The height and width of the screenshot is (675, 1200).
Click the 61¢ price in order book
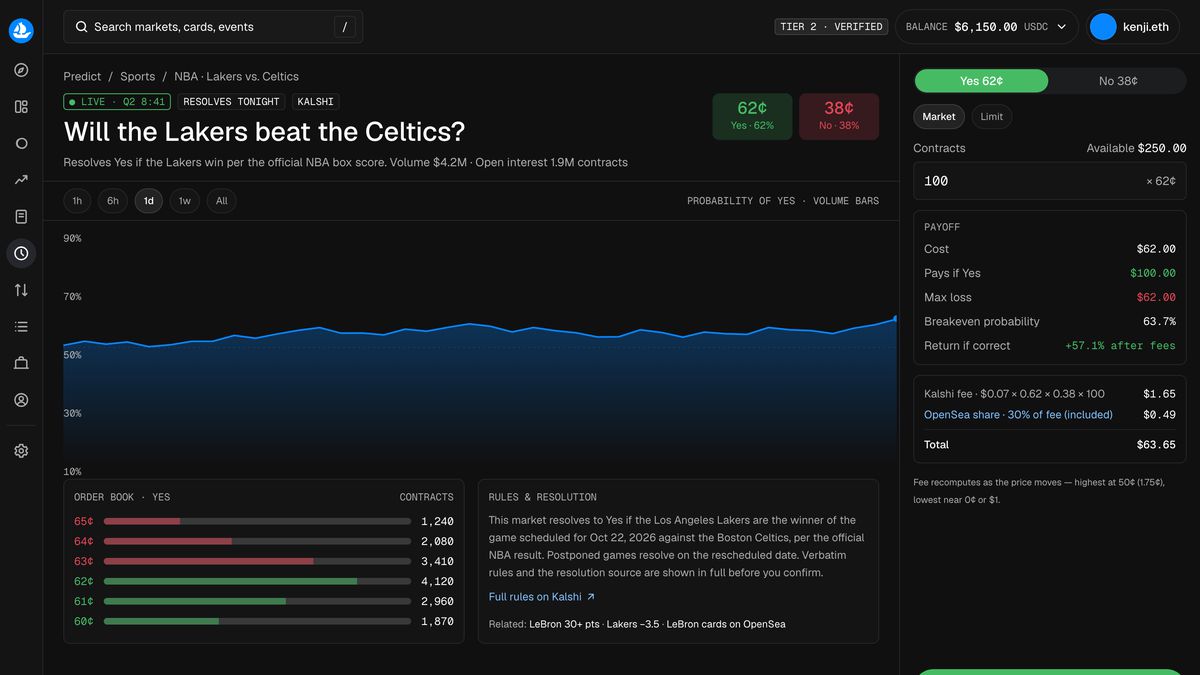click(x=84, y=601)
